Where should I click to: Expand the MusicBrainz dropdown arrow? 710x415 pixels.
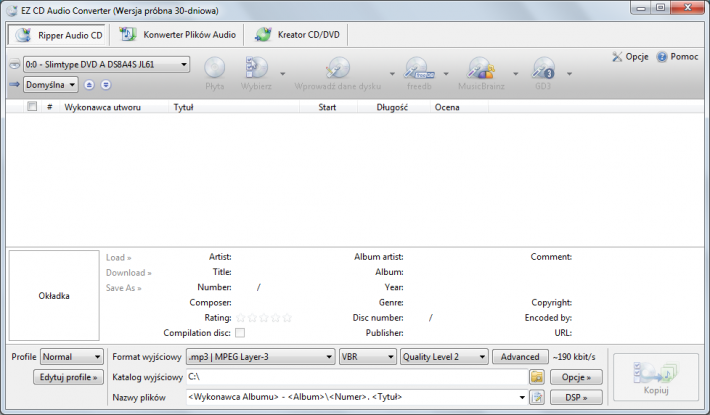tap(515, 73)
